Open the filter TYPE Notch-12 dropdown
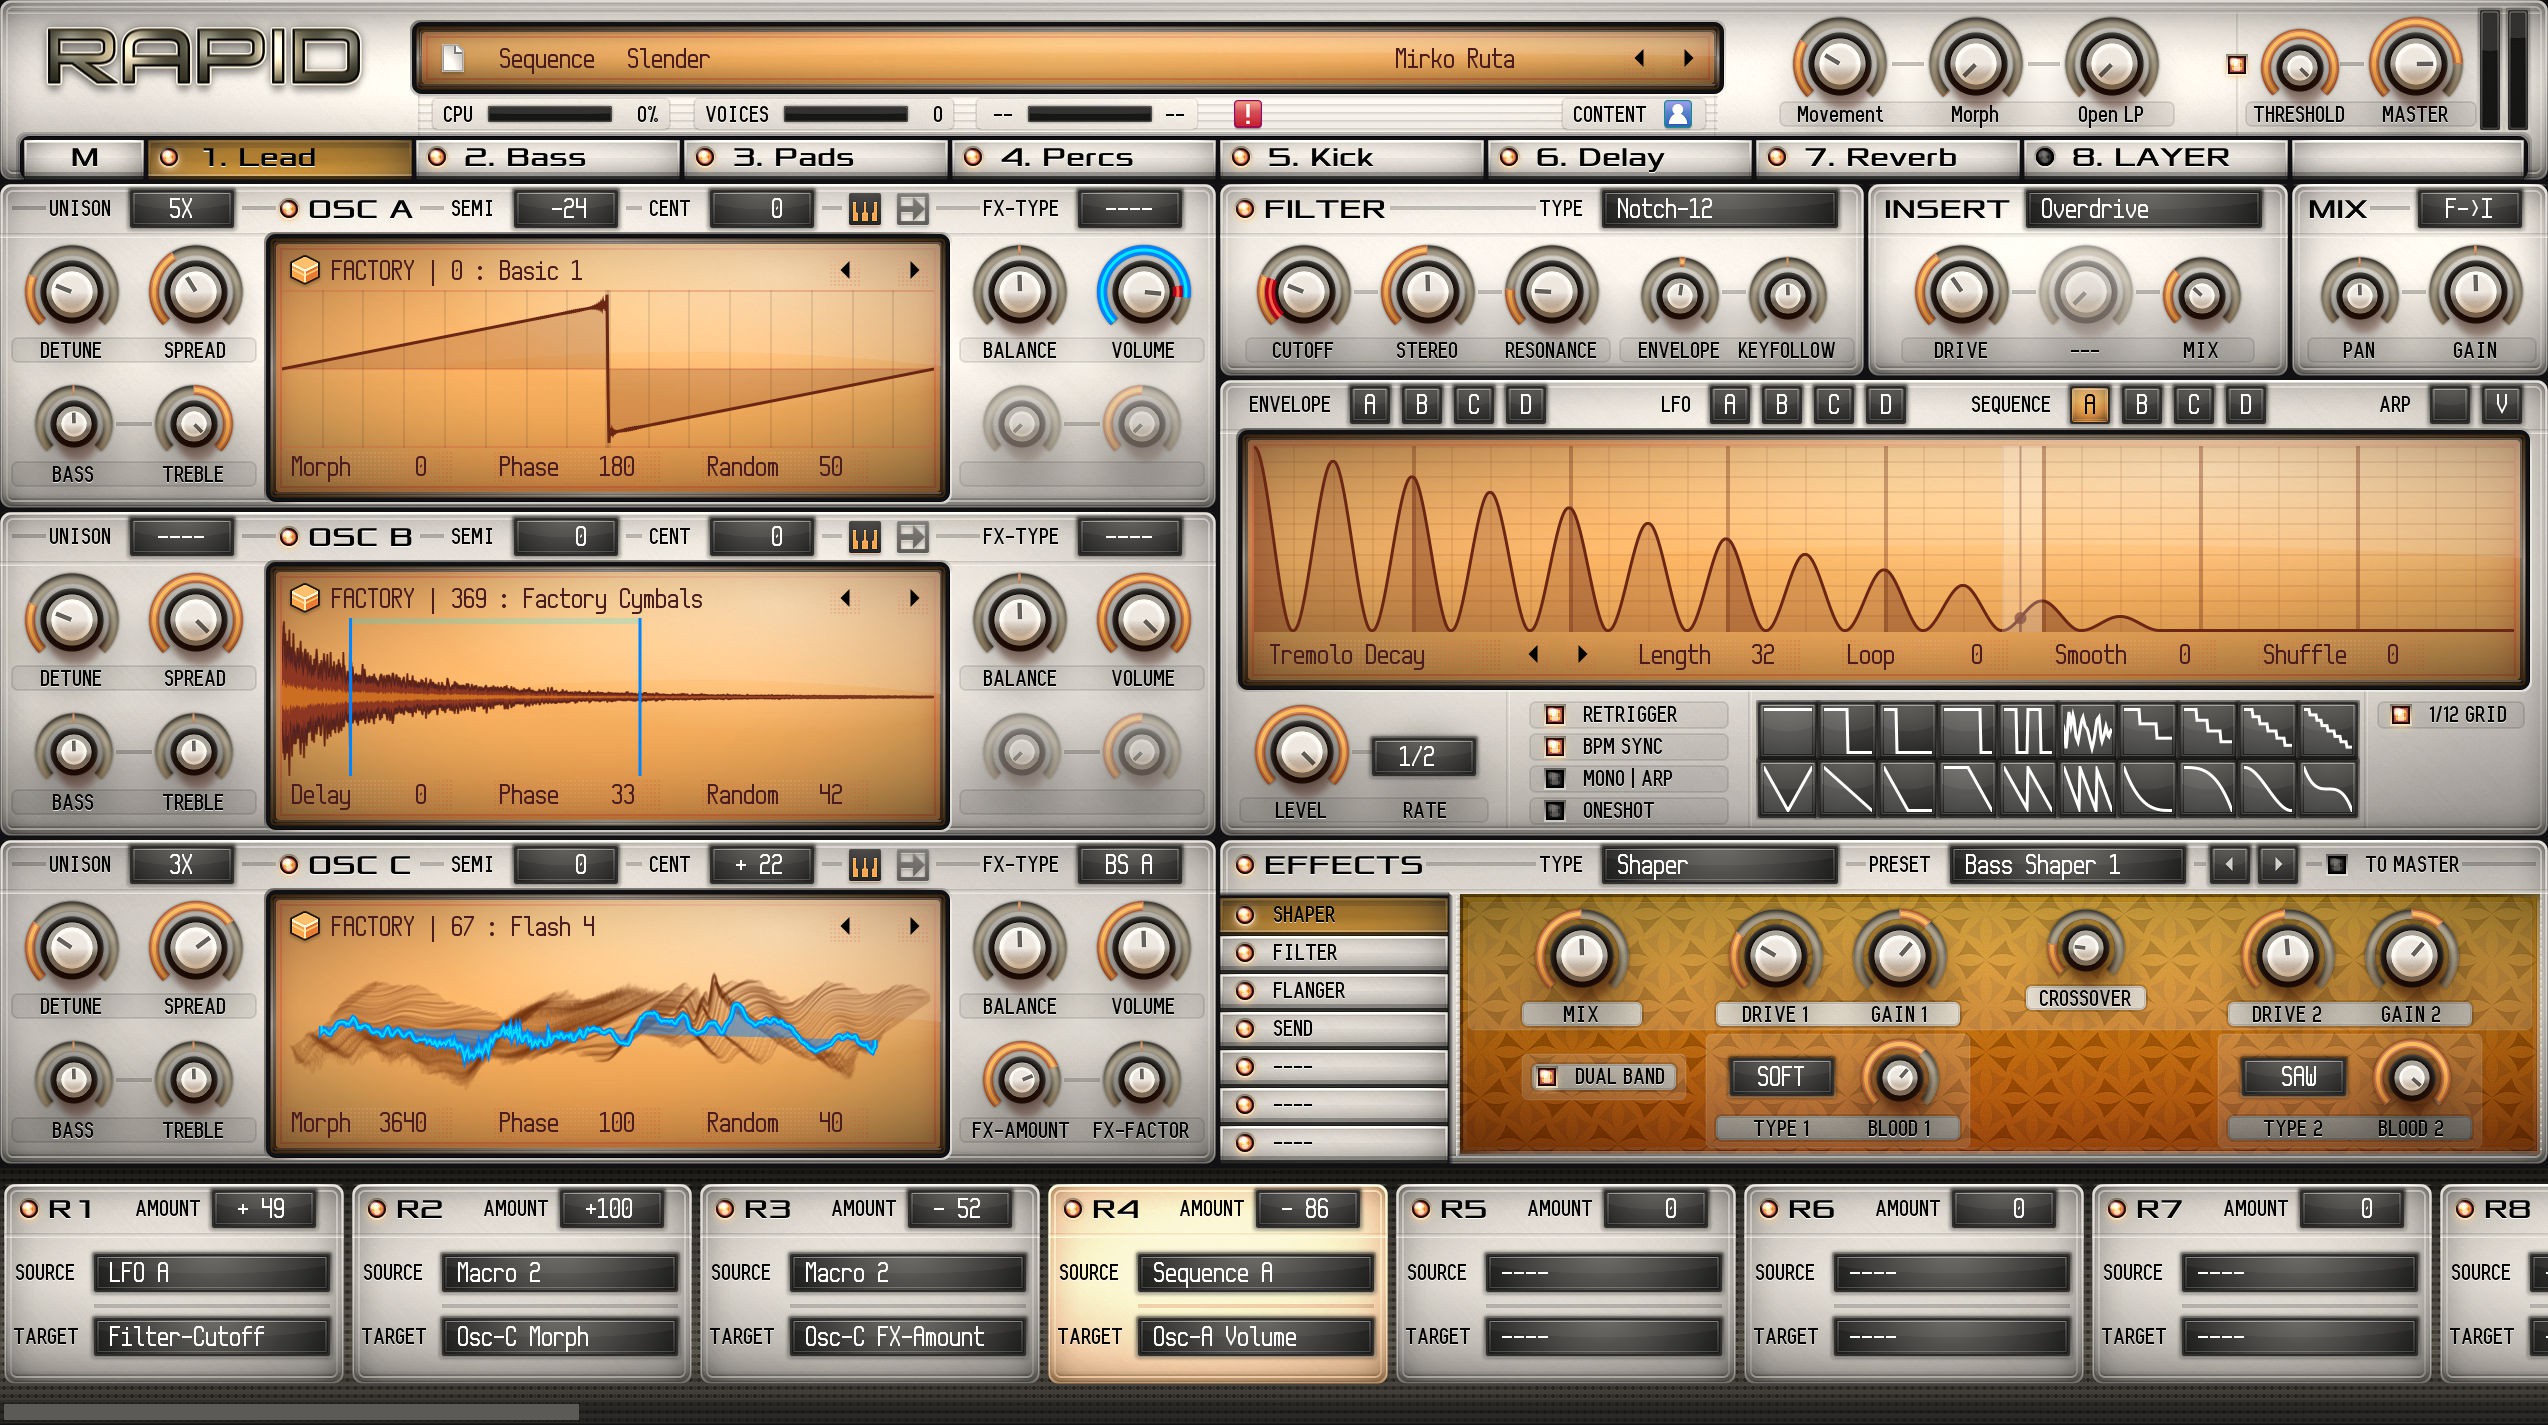 pyautogui.click(x=1719, y=209)
